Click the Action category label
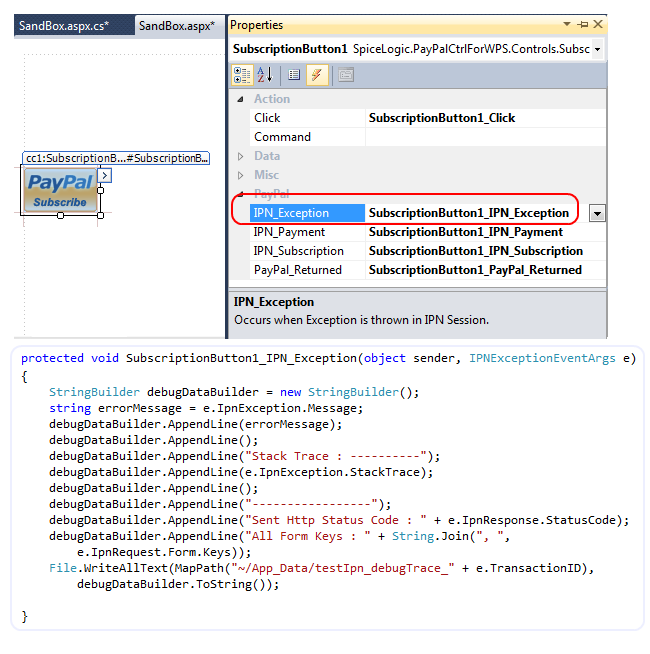650x654 pixels. [272, 99]
